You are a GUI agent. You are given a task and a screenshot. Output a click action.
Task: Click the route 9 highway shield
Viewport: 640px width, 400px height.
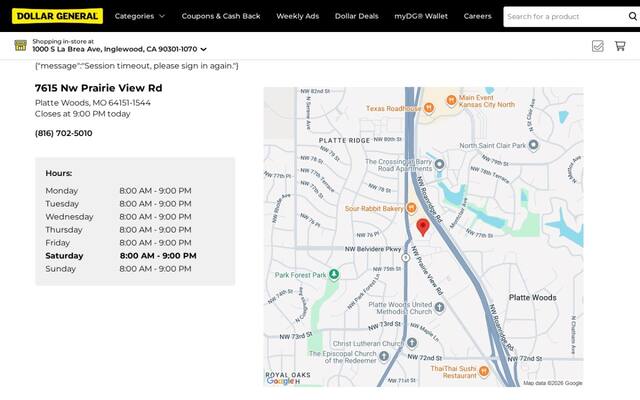(x=405, y=258)
